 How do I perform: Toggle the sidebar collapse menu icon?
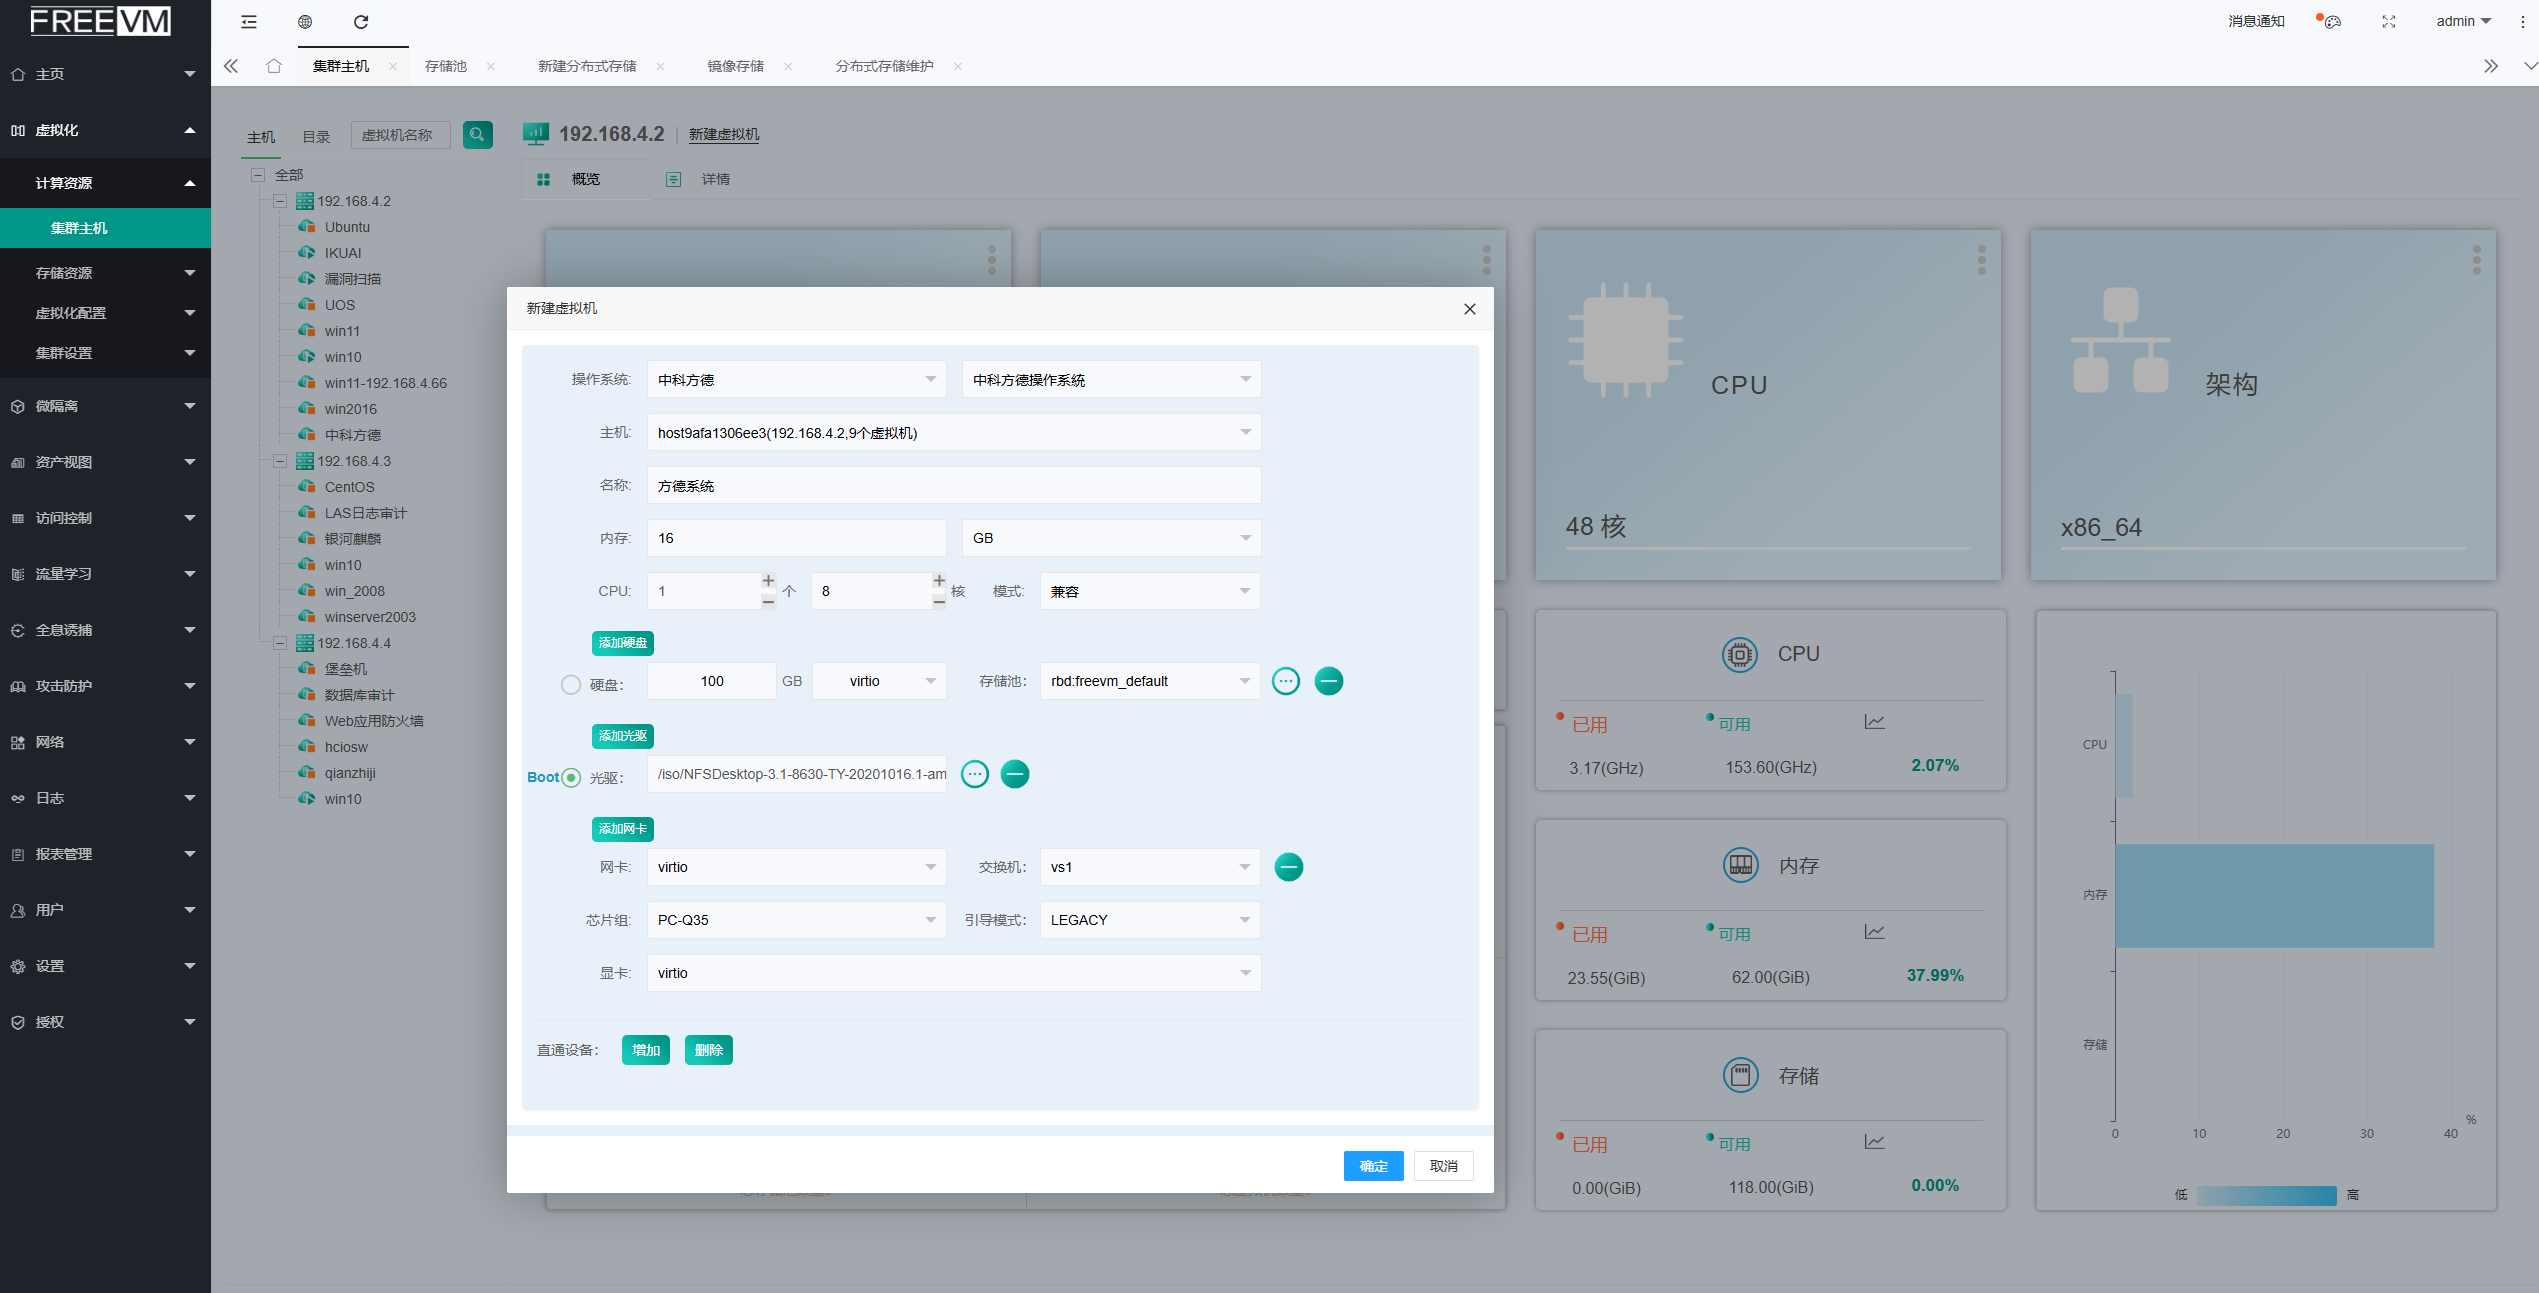click(249, 21)
